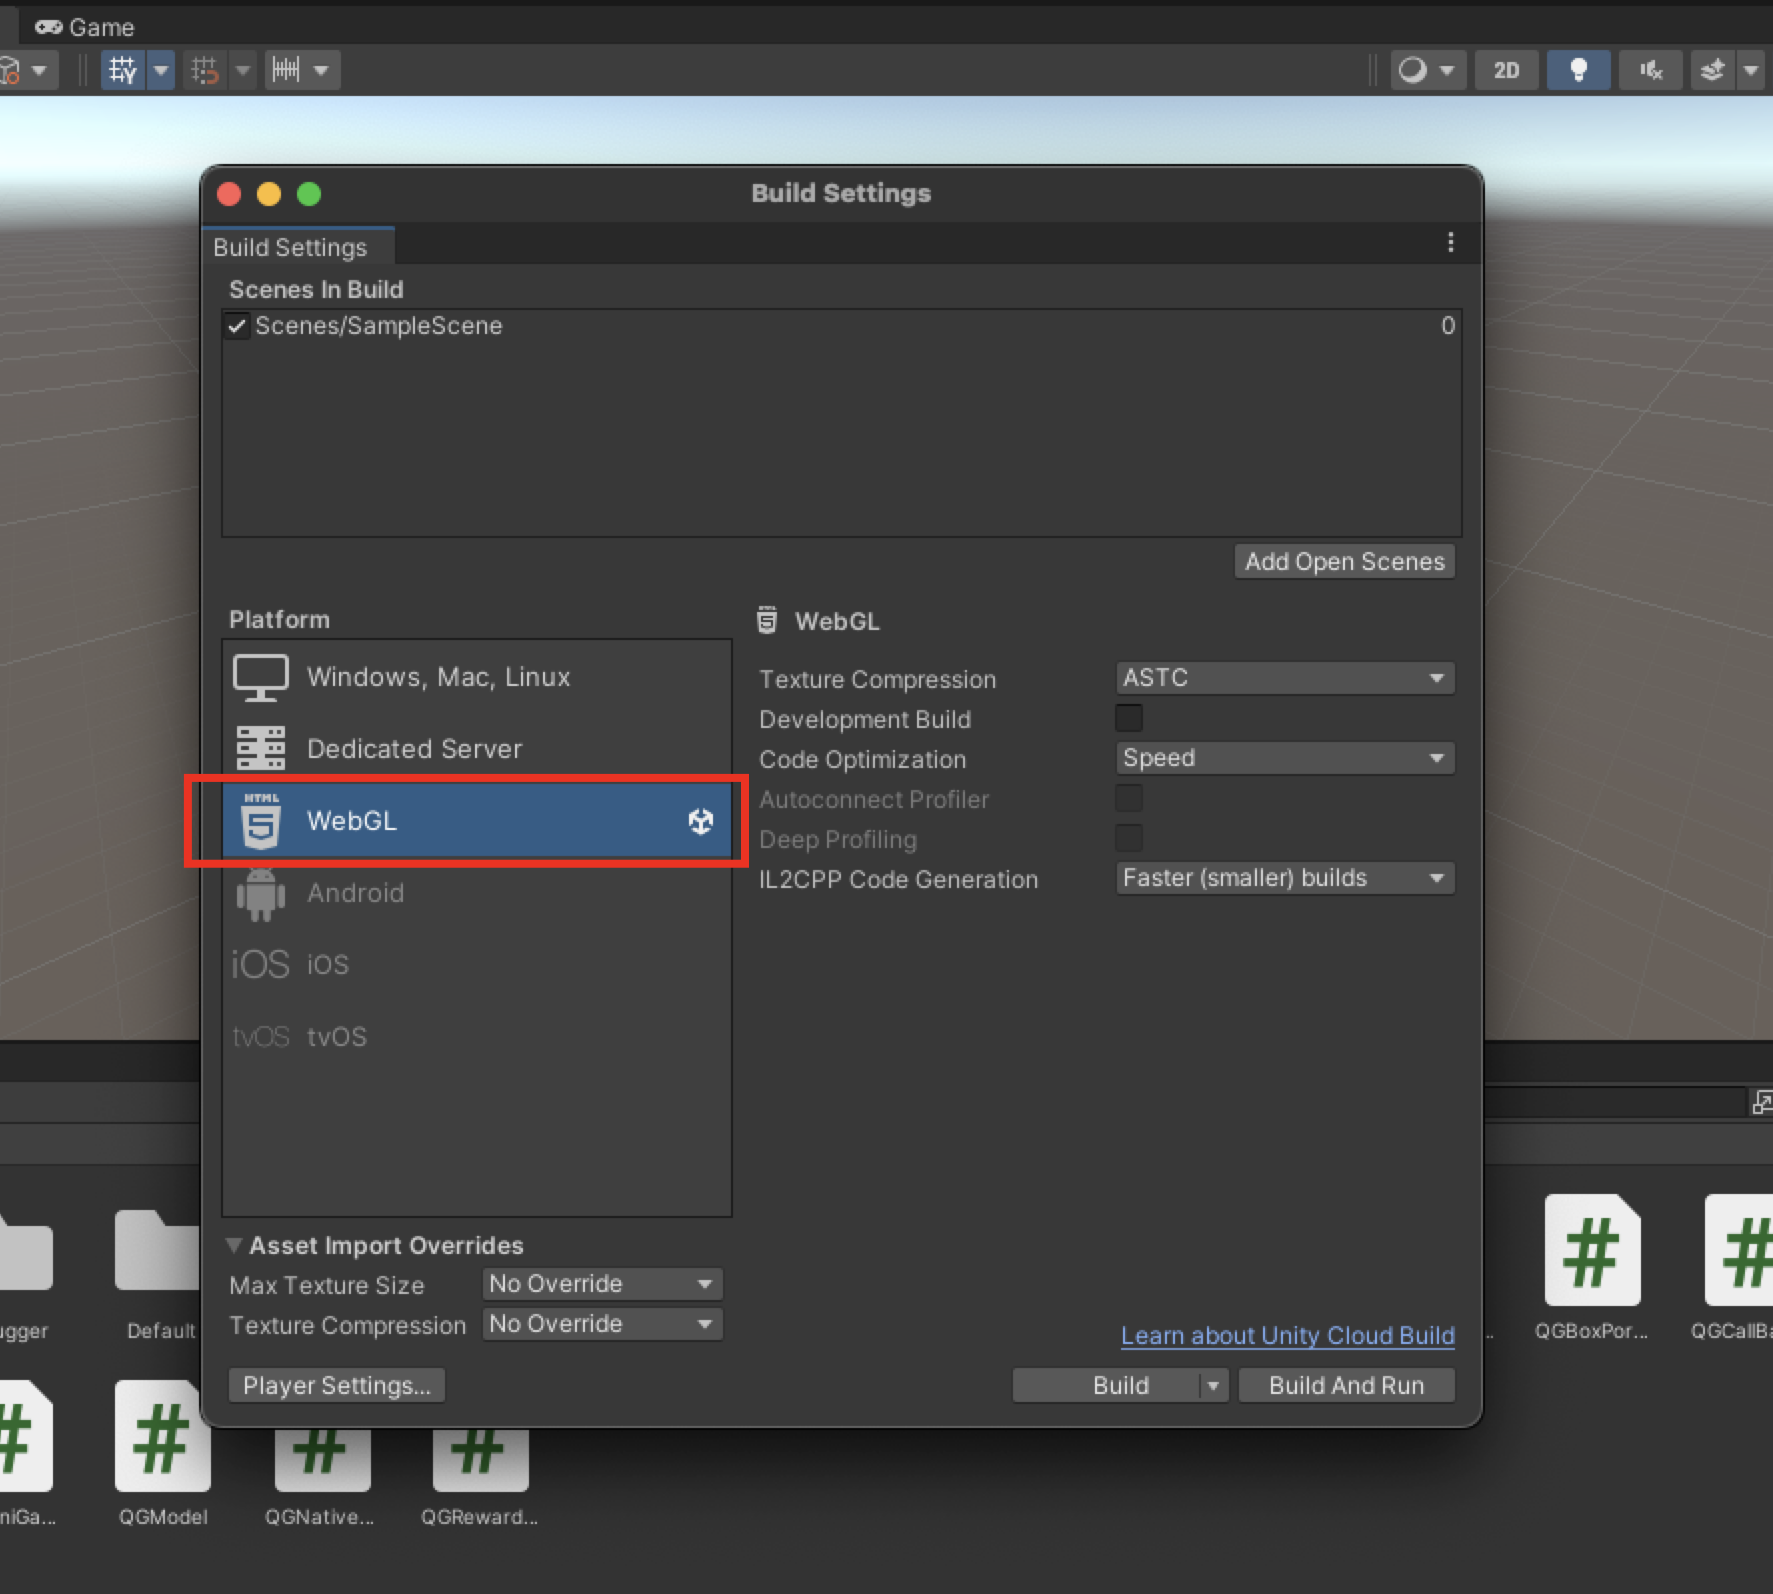Select the iOS platform
Viewport: 1773px width, 1594px height.
(476, 965)
